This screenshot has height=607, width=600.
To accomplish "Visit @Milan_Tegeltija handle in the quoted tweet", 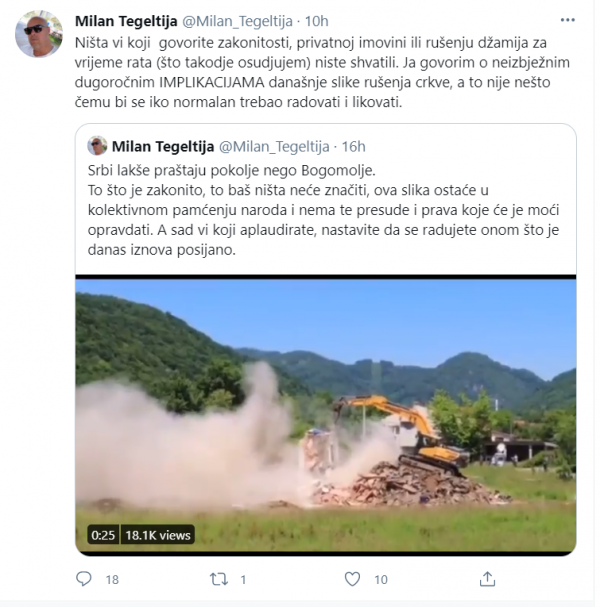I will tap(274, 147).
